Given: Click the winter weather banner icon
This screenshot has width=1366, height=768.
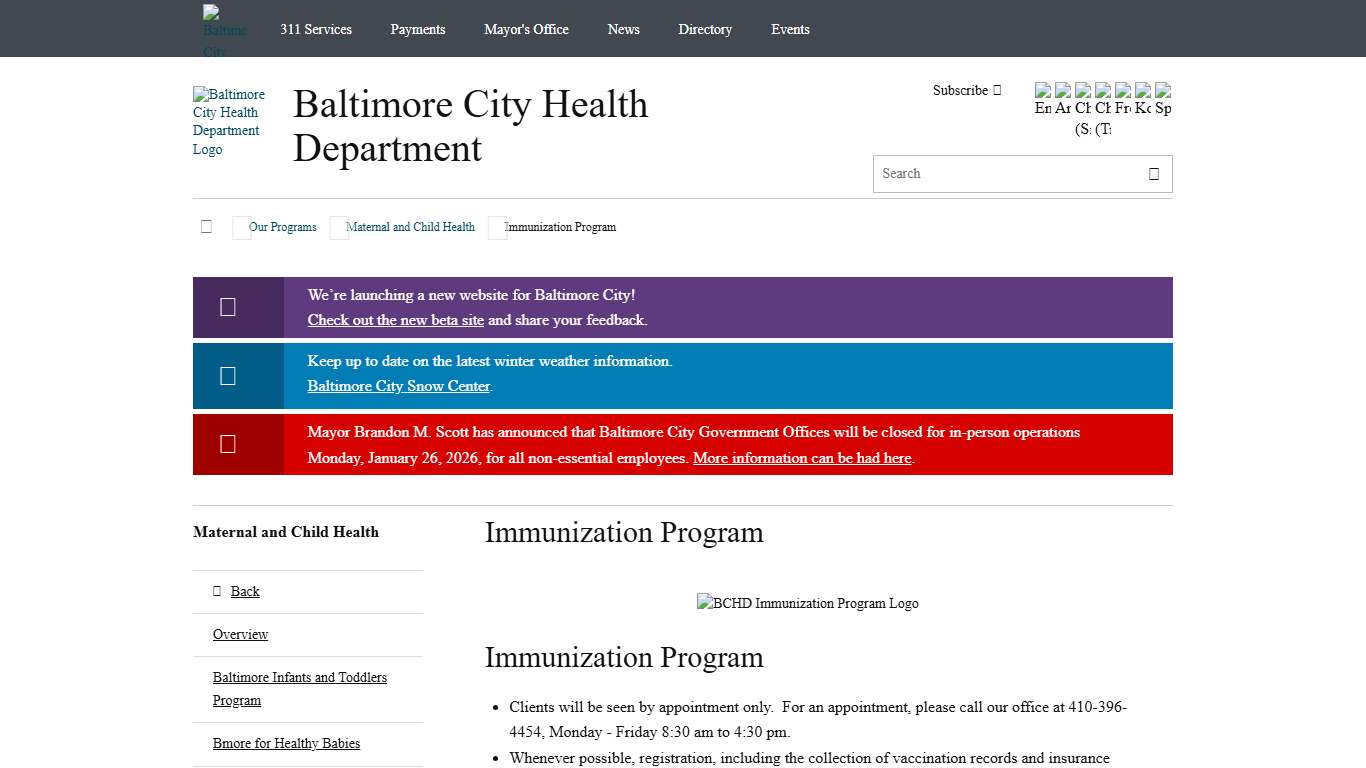Looking at the screenshot, I should click(x=227, y=375).
